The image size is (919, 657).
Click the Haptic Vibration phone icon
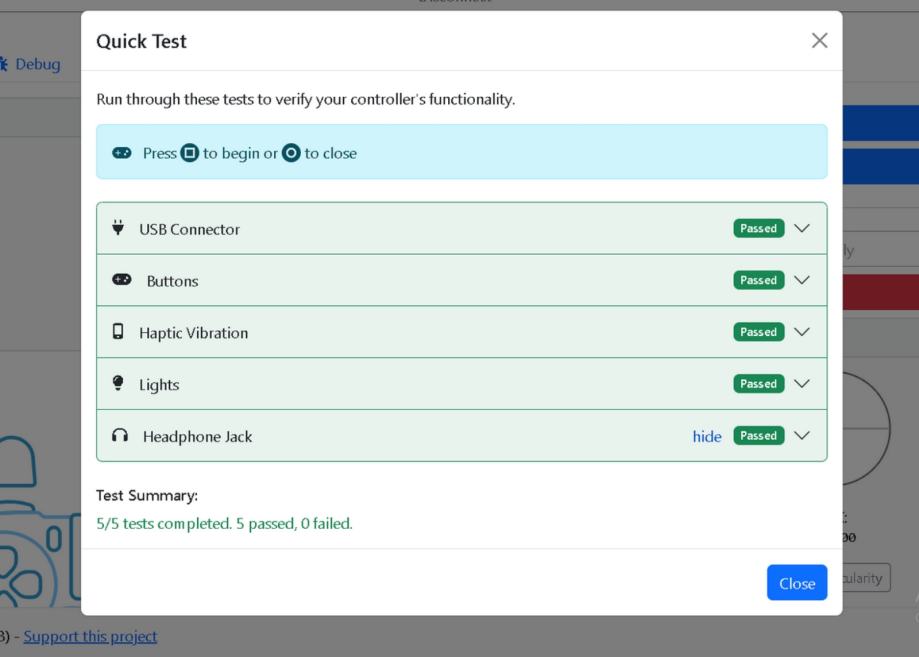[x=119, y=332]
